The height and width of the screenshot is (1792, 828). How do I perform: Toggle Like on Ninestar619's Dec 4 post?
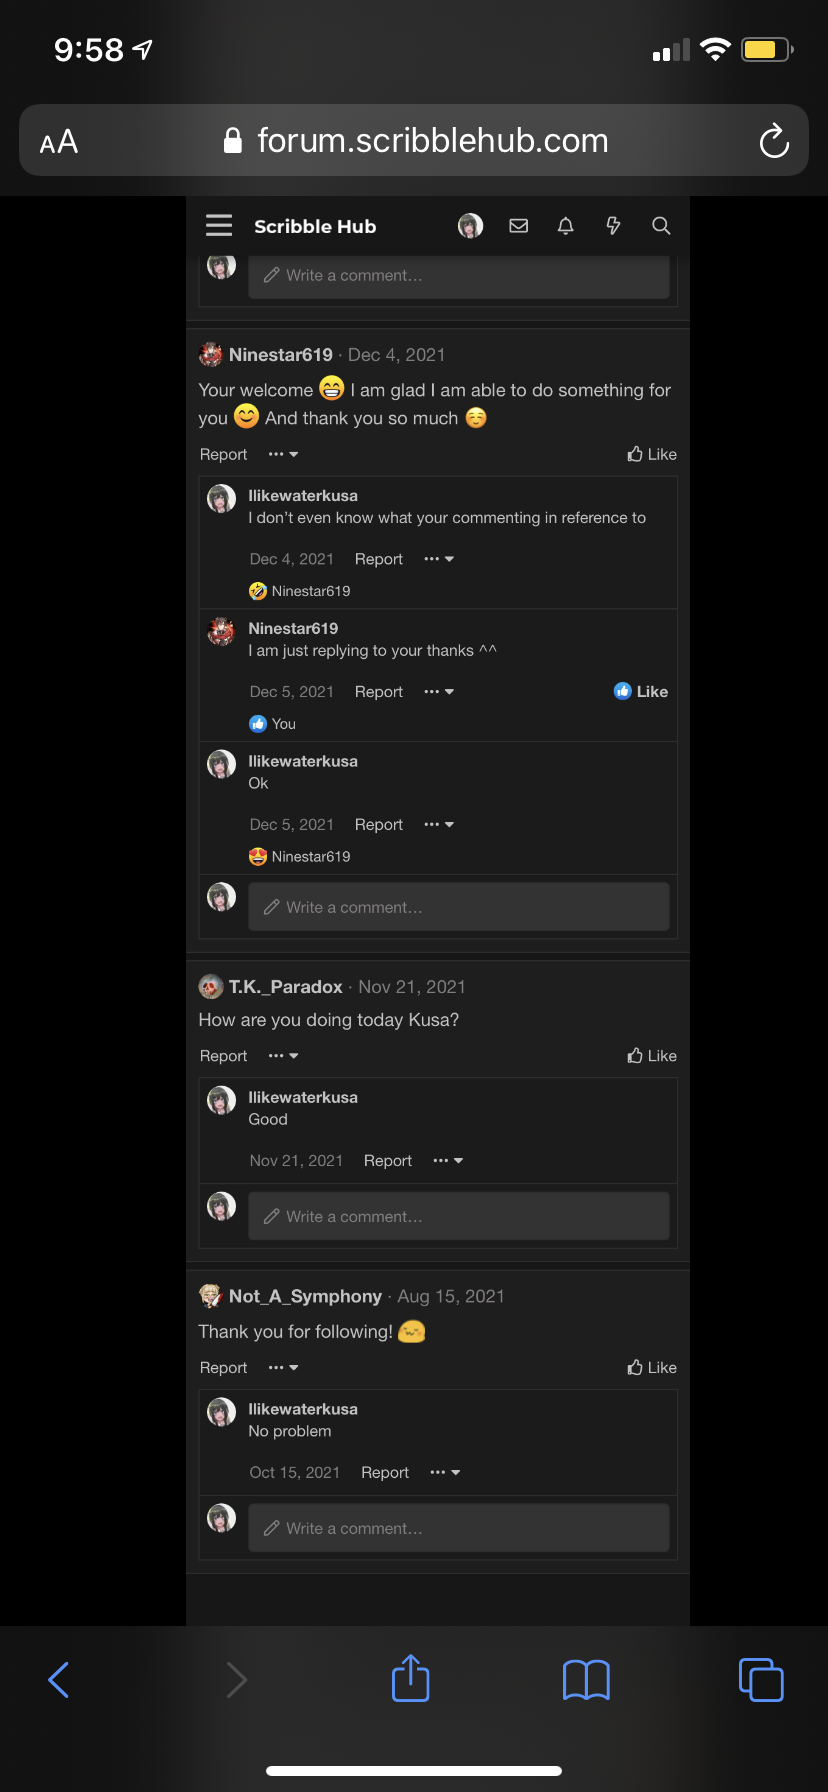tap(652, 454)
